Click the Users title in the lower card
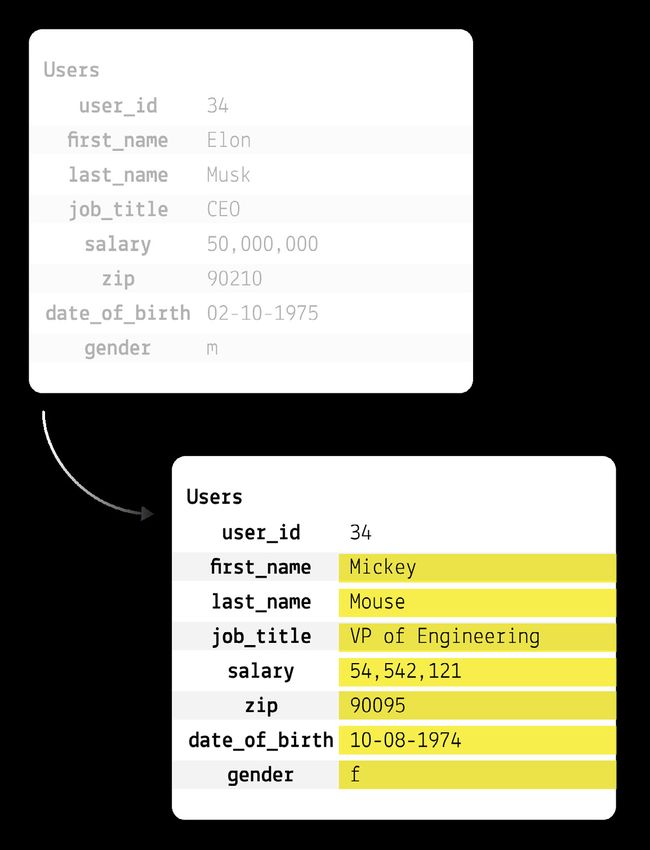This screenshot has height=850, width=650. coord(214,497)
